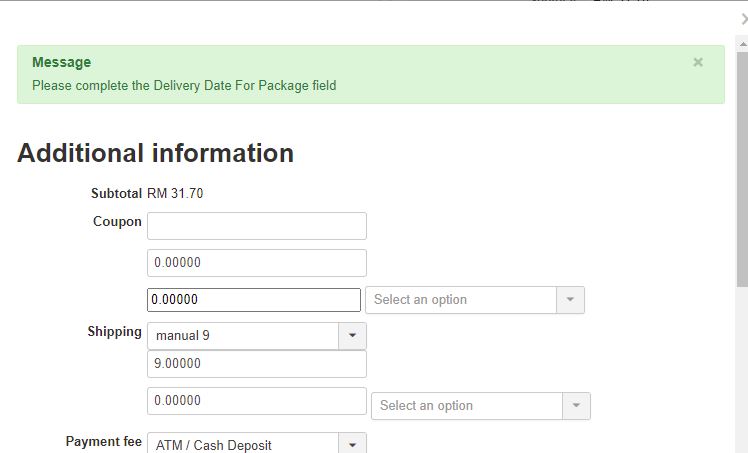This screenshot has height=453, width=748.
Task: Close the dialog with the top-right X
Action: coord(743,18)
